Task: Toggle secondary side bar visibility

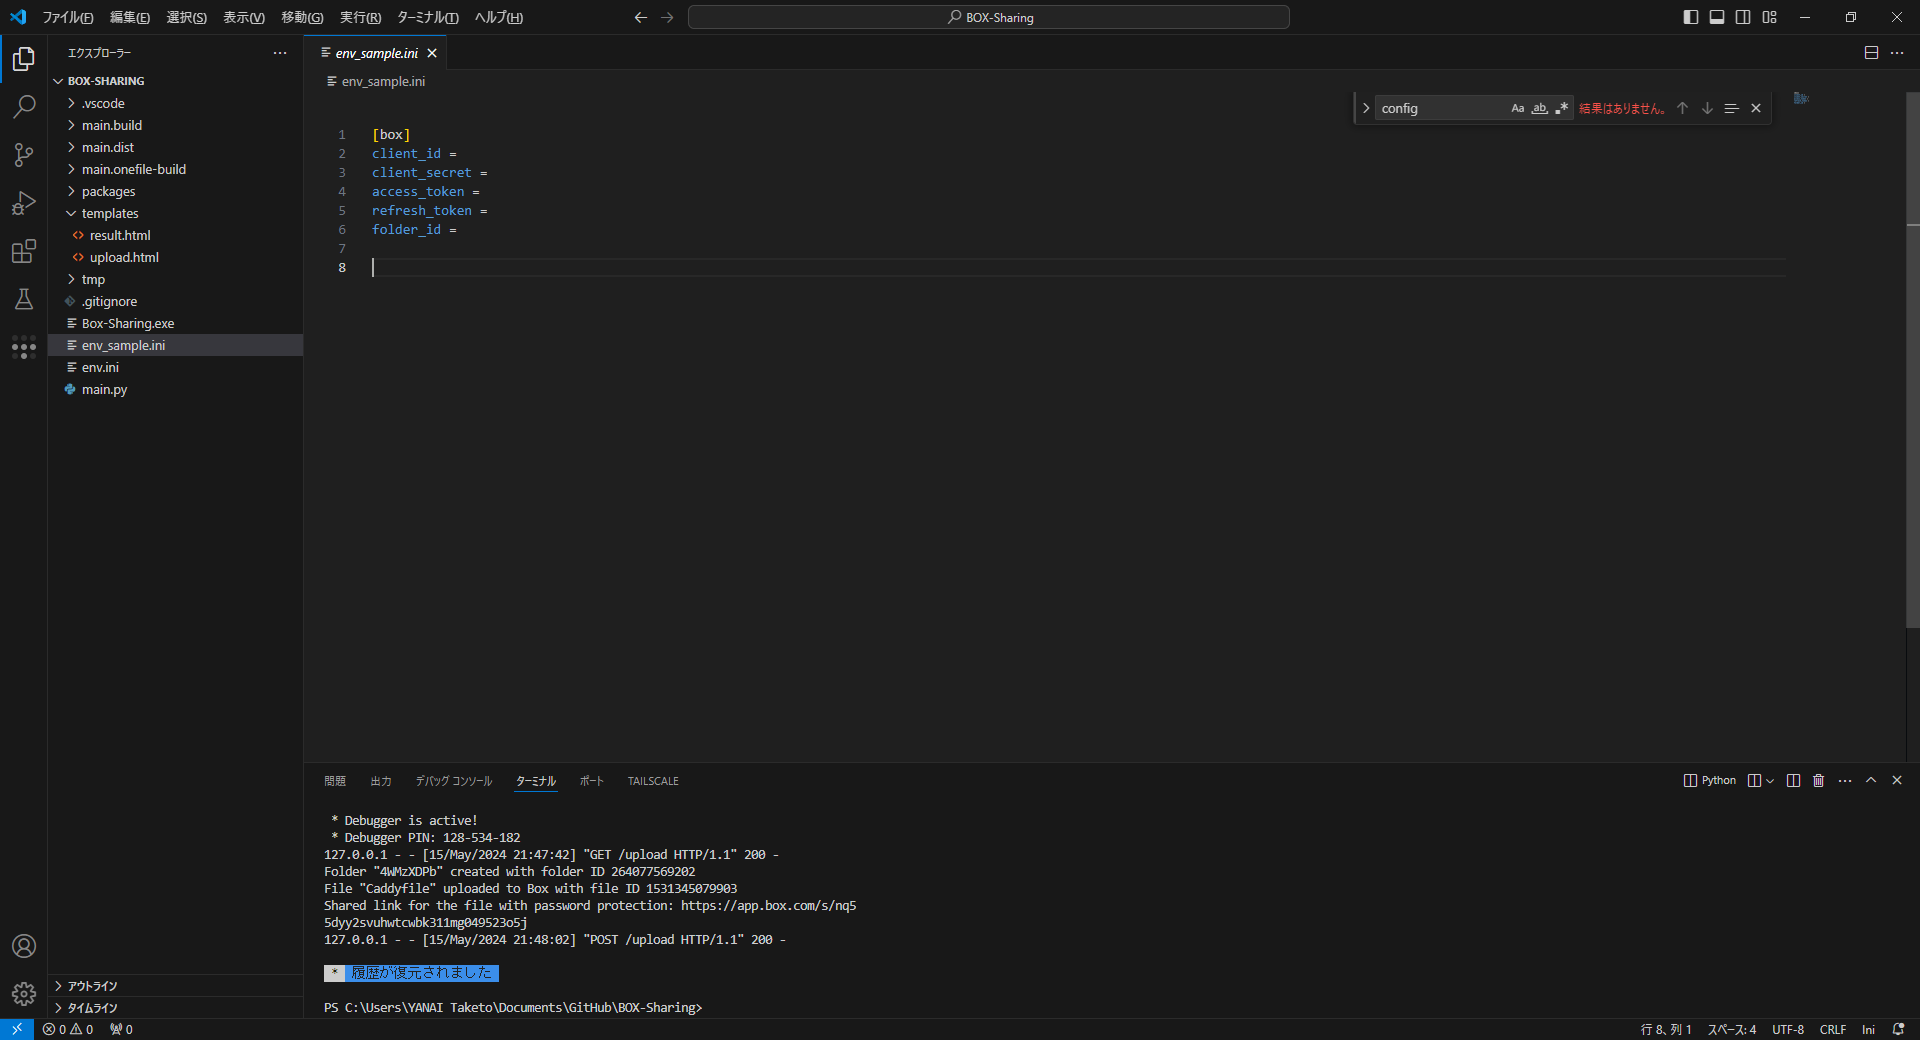Action: 1743,17
